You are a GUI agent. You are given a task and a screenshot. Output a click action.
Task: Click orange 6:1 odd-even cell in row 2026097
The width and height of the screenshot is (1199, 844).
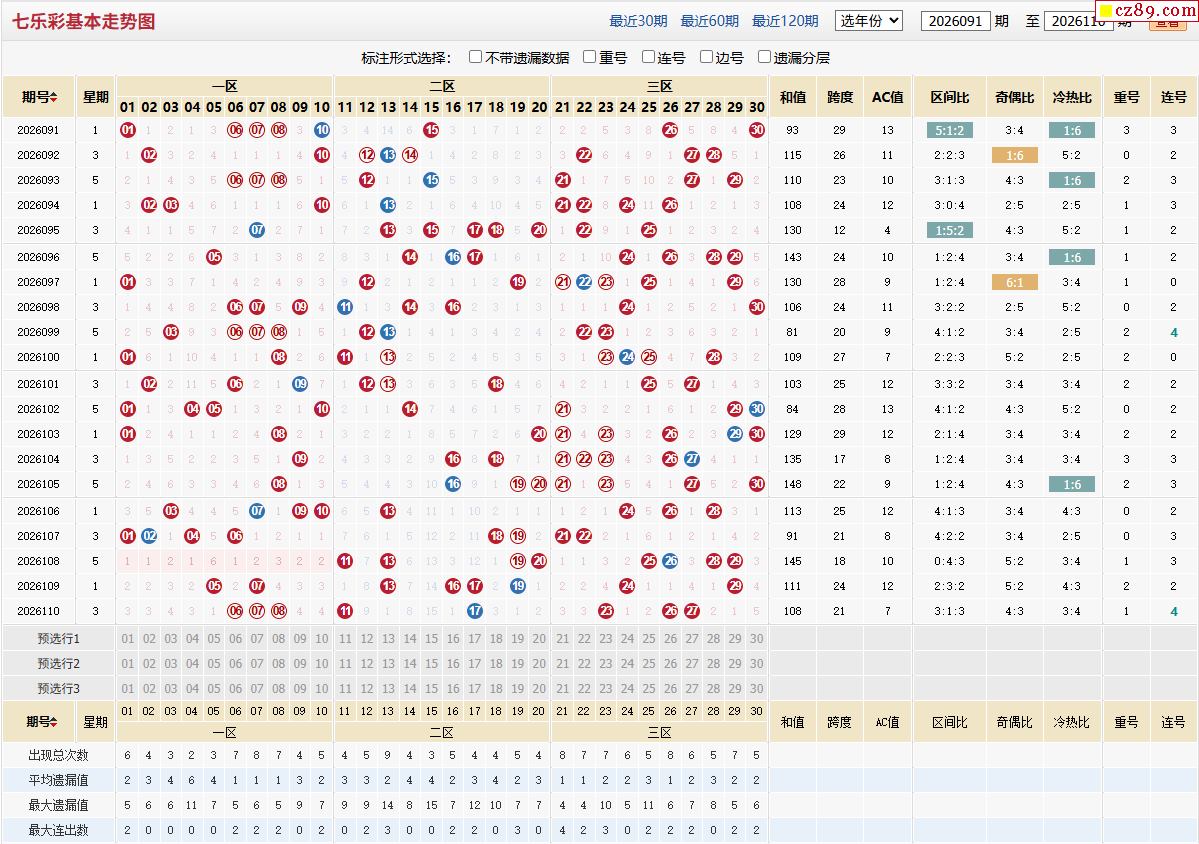click(x=1015, y=282)
